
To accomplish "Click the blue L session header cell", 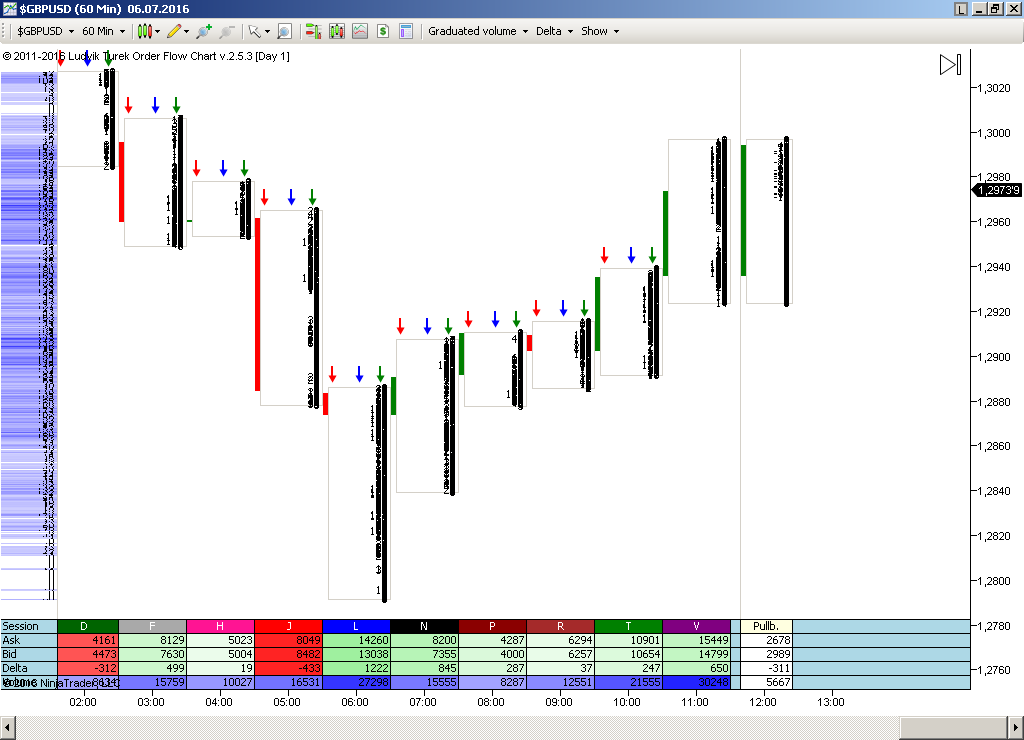I will (x=356, y=626).
